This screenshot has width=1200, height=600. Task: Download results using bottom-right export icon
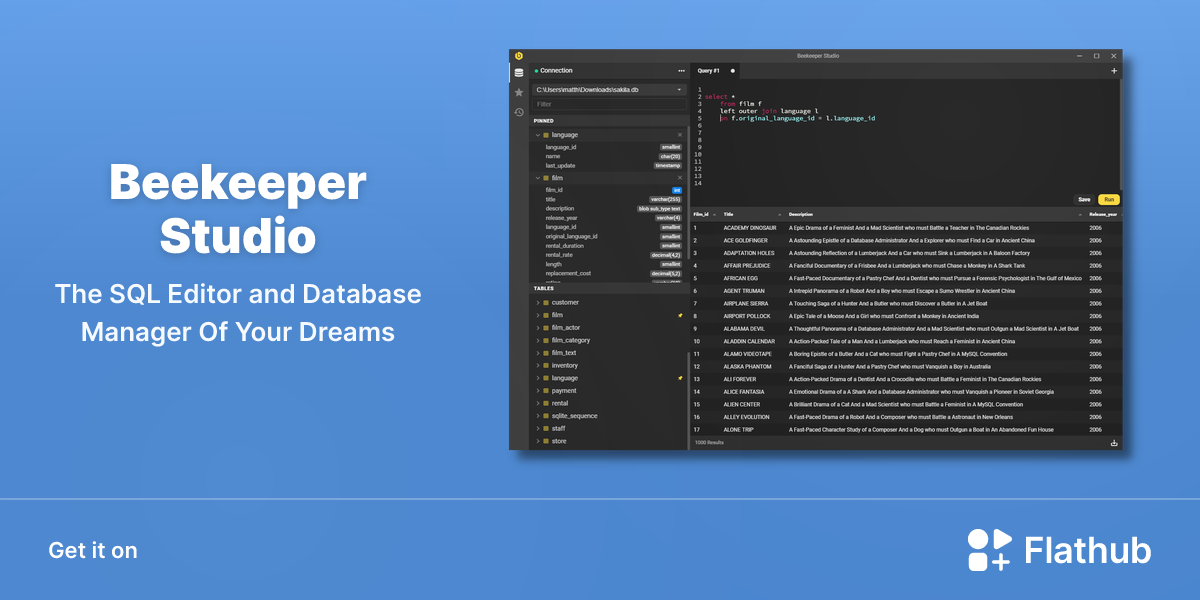click(1114, 443)
